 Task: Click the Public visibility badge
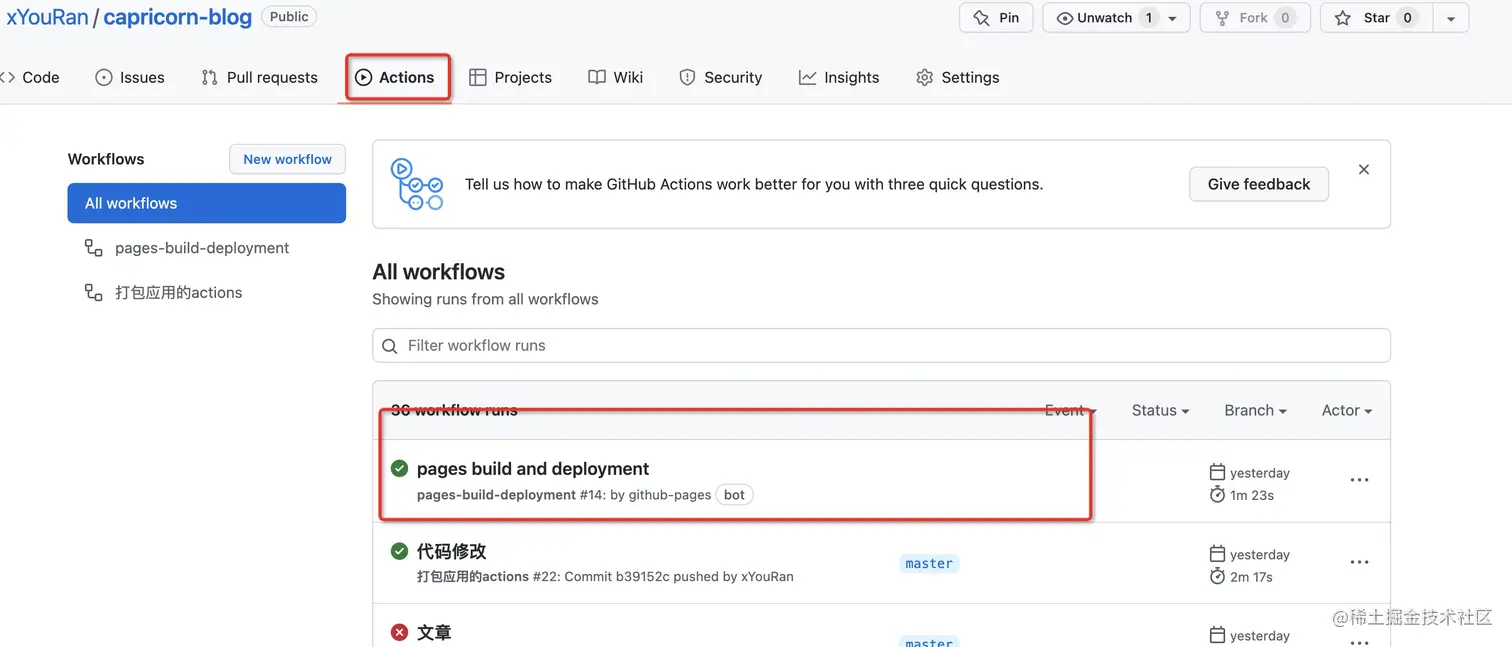click(x=289, y=17)
